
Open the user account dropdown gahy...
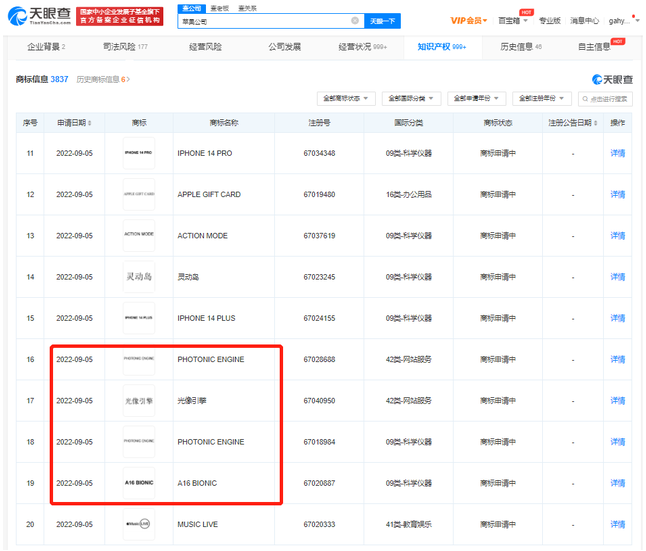point(624,21)
